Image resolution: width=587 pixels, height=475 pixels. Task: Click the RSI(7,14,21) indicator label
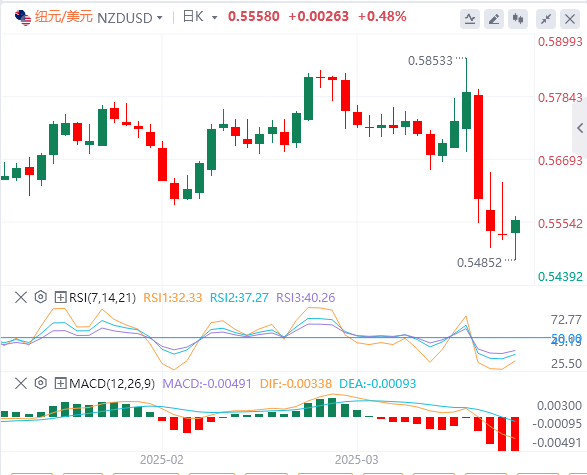[102, 298]
